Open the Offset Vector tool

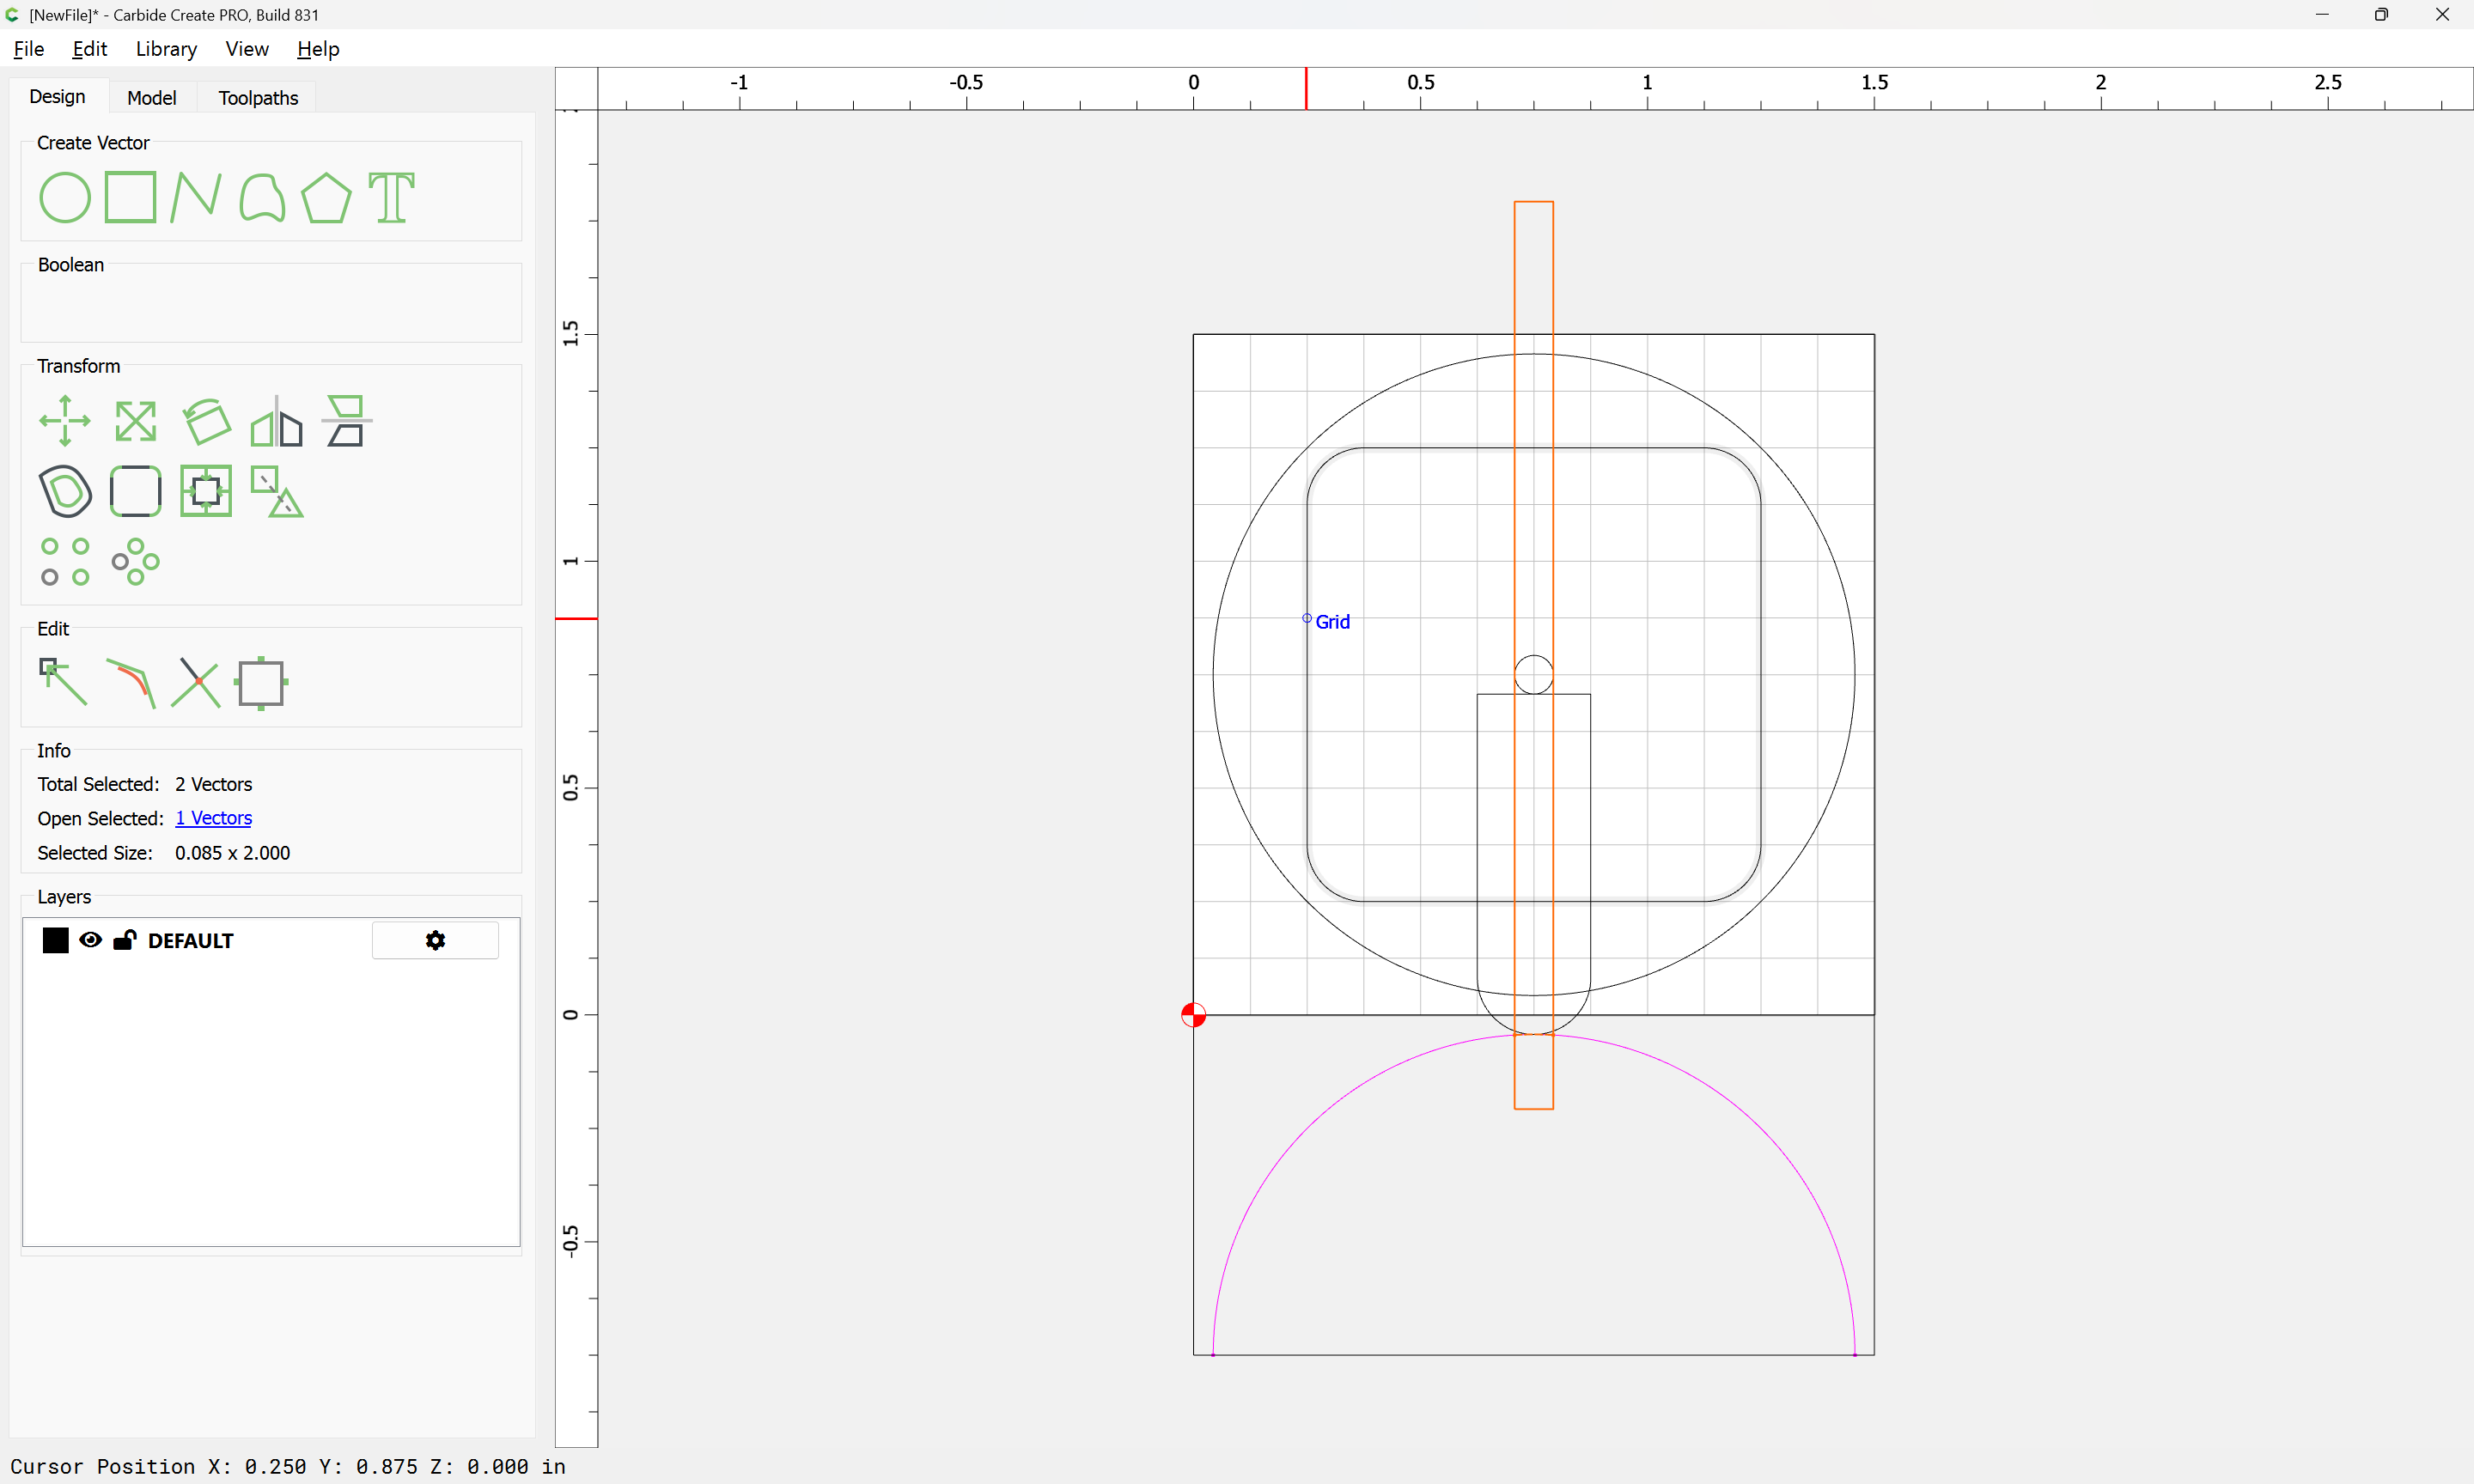65,491
